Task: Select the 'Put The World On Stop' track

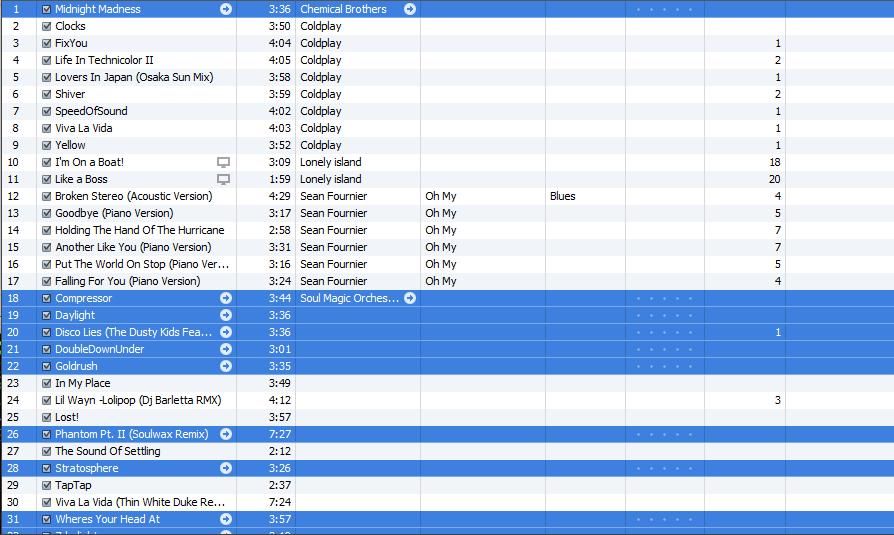Action: coord(142,264)
